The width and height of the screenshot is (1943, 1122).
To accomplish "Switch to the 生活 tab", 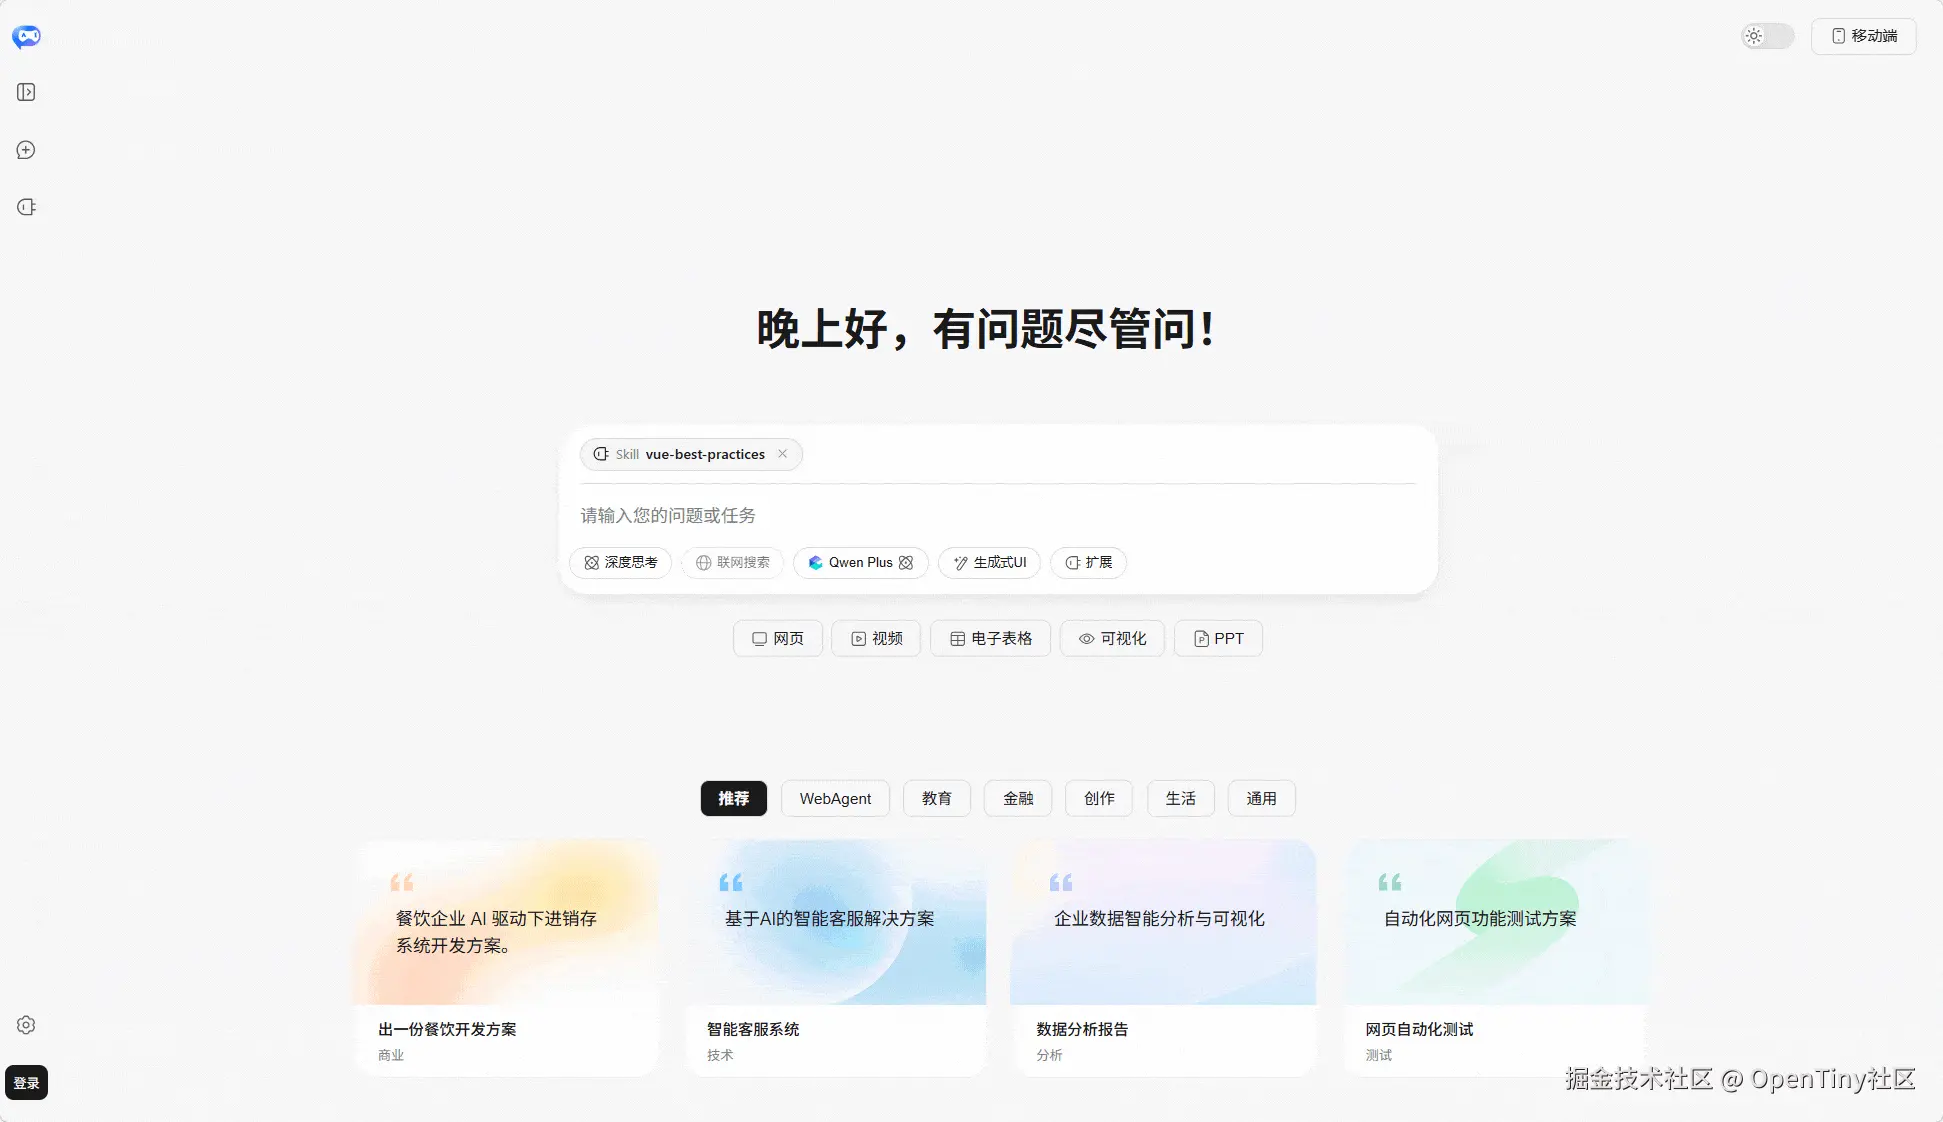I will pos(1181,798).
